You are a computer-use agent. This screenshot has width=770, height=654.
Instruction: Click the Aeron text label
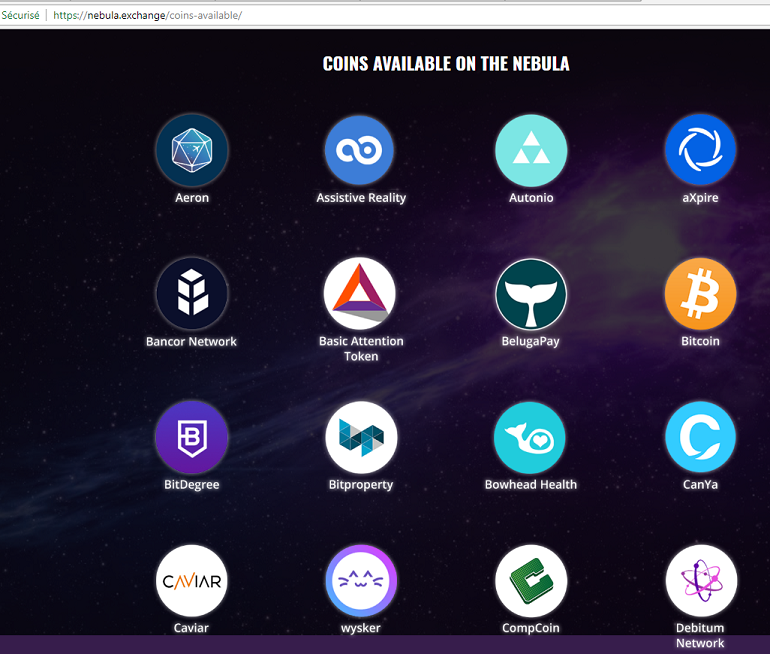(x=192, y=198)
